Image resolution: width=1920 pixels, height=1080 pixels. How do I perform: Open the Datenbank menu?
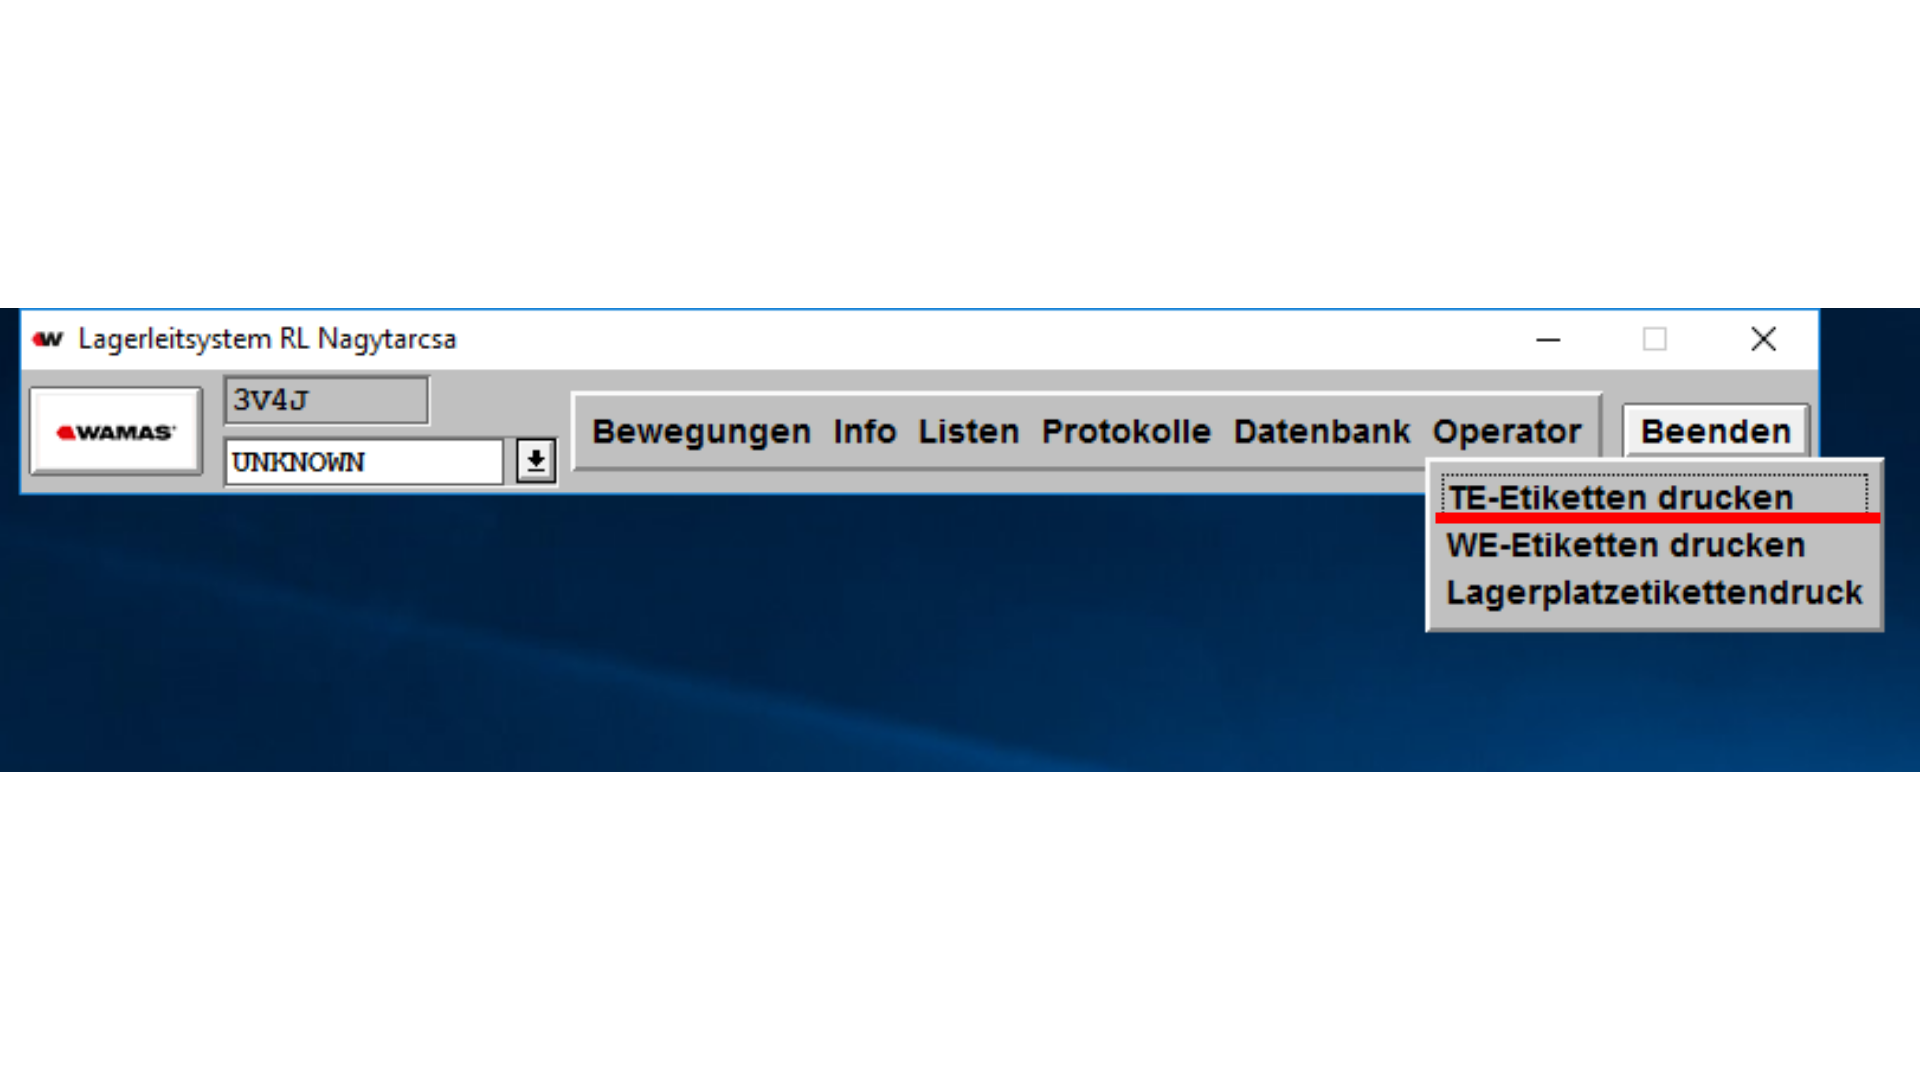[1321, 432]
